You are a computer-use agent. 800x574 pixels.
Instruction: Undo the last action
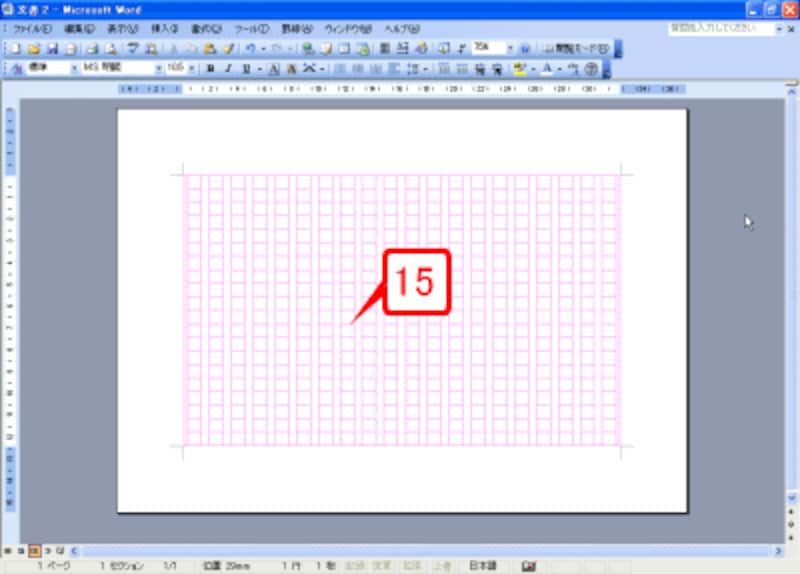click(250, 49)
